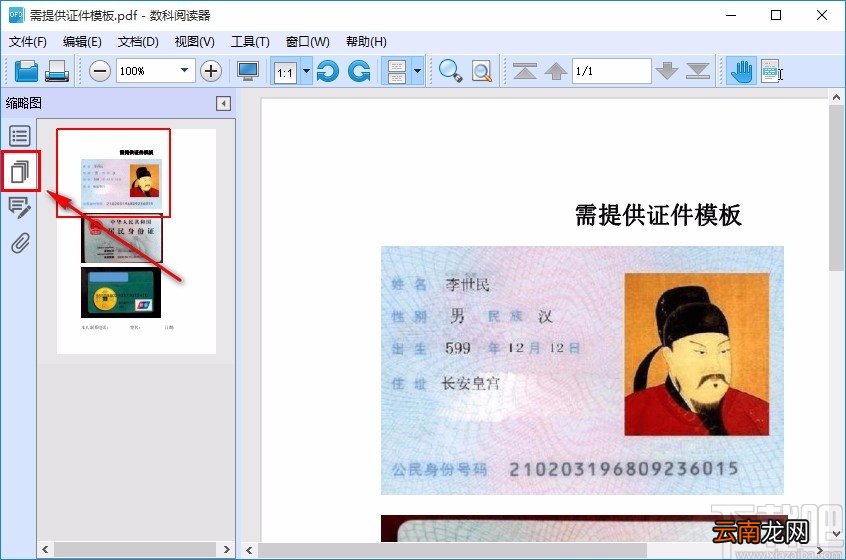Activate the hand pan tool
This screenshot has height=560, width=846.
tap(741, 71)
